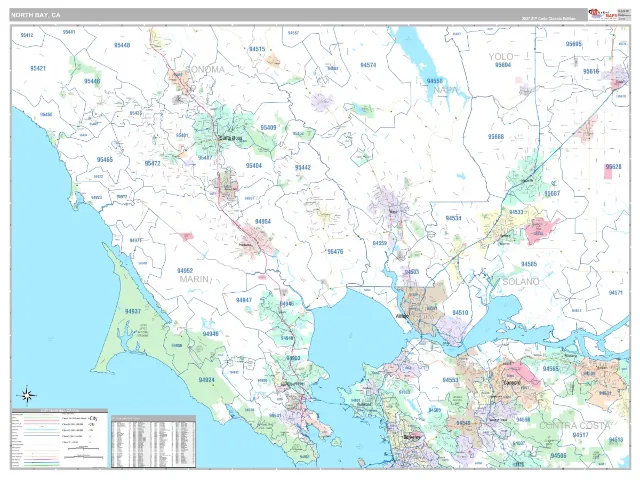
Task: Click ZIP code 94946
Action: click(210, 334)
